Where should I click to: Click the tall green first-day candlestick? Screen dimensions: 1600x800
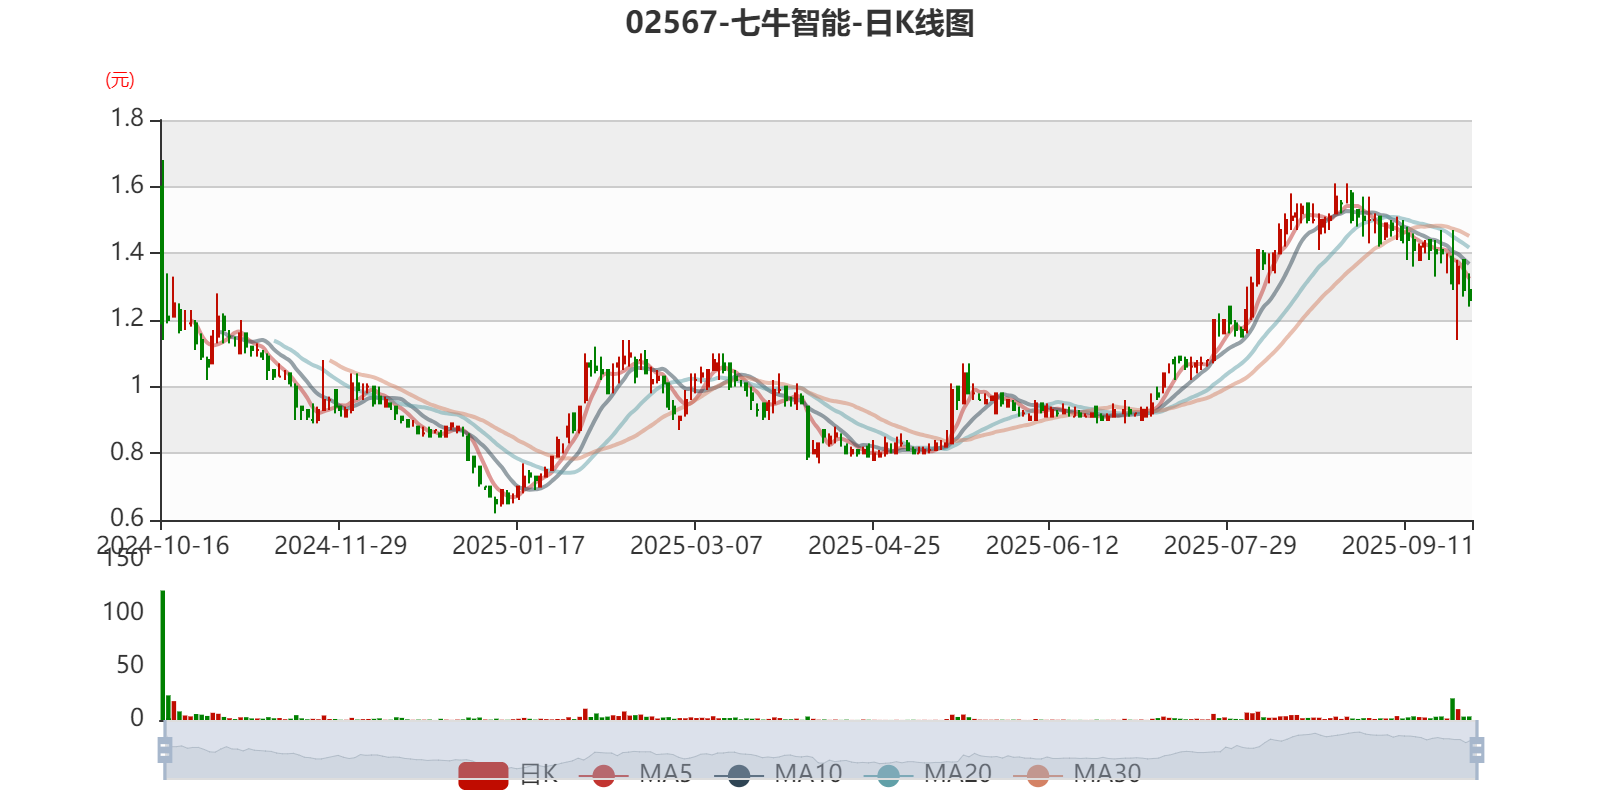point(163,250)
